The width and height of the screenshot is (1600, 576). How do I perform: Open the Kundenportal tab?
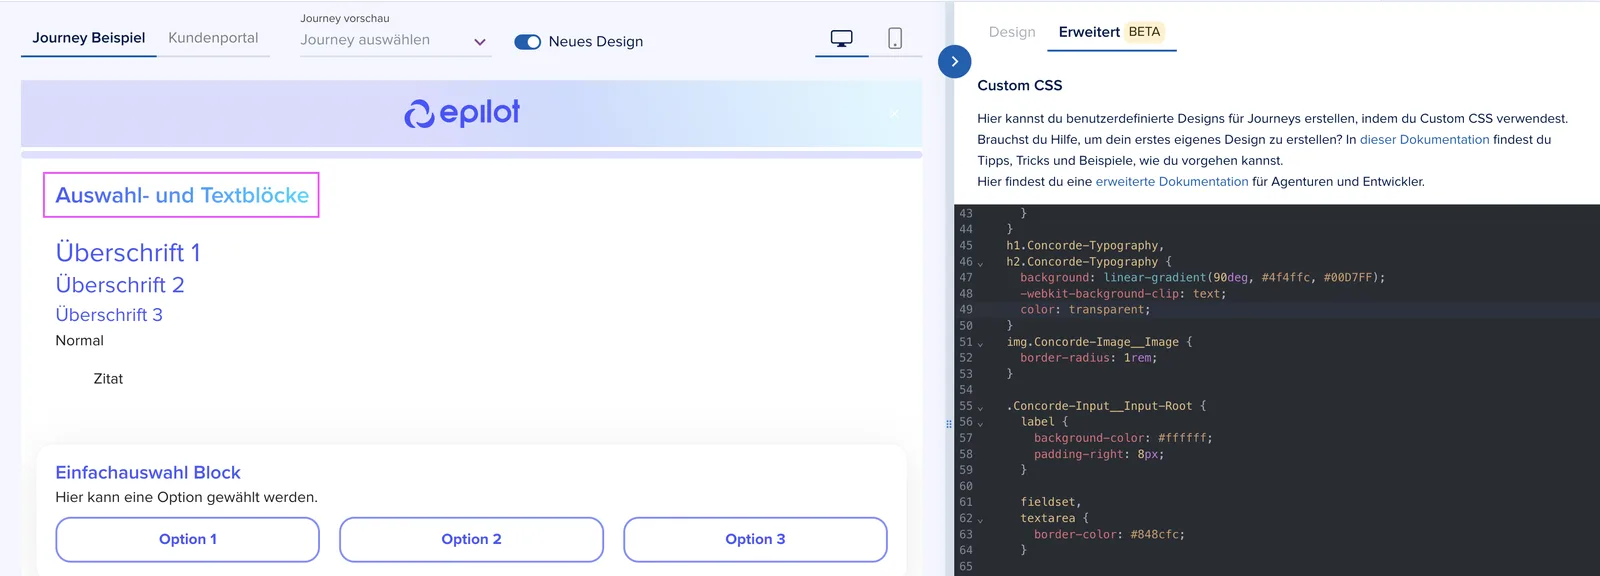(213, 38)
